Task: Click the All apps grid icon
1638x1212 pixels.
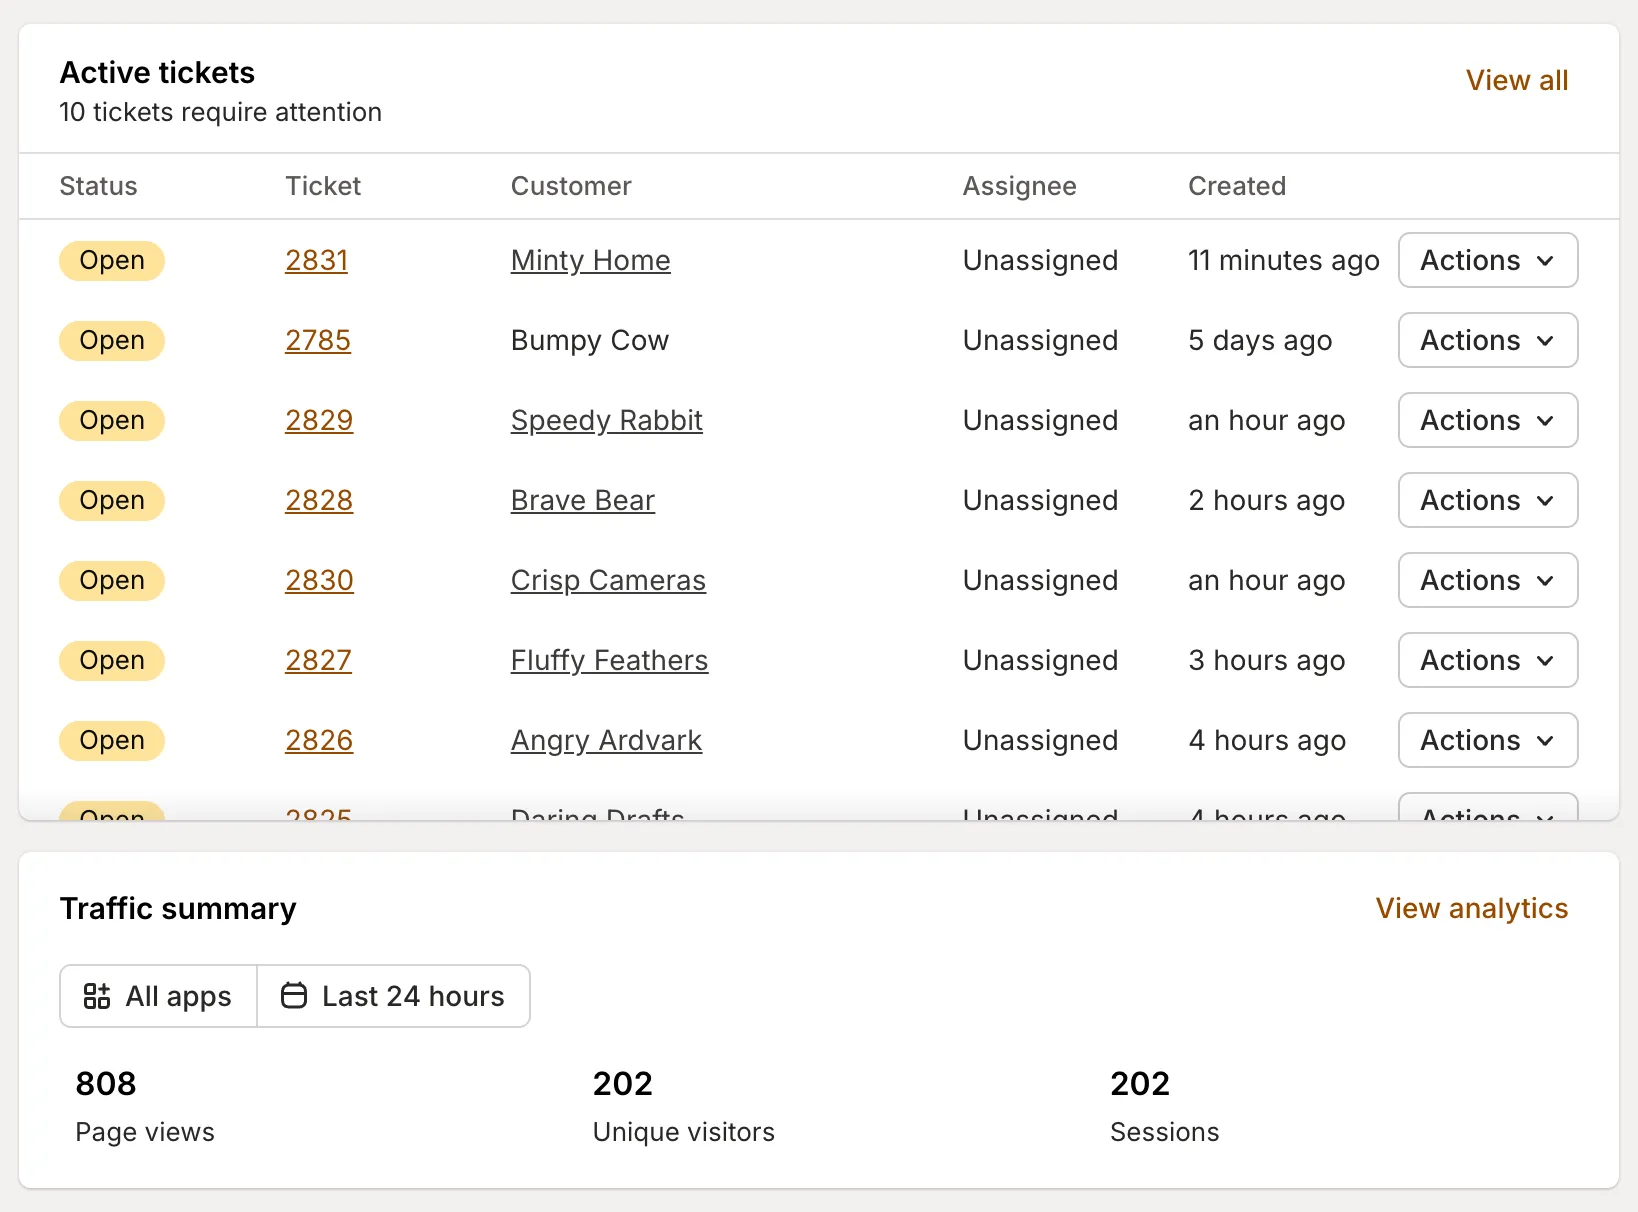Action: click(97, 996)
